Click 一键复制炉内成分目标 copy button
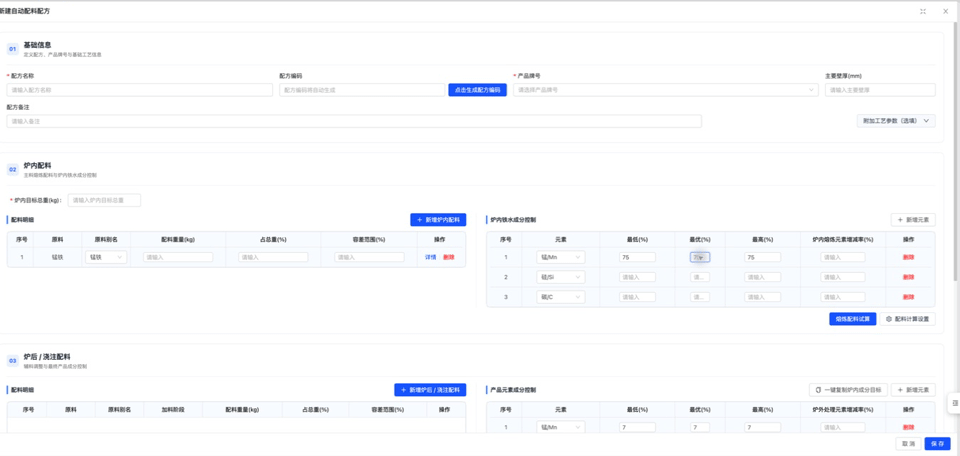The height and width of the screenshot is (456, 960). click(848, 390)
